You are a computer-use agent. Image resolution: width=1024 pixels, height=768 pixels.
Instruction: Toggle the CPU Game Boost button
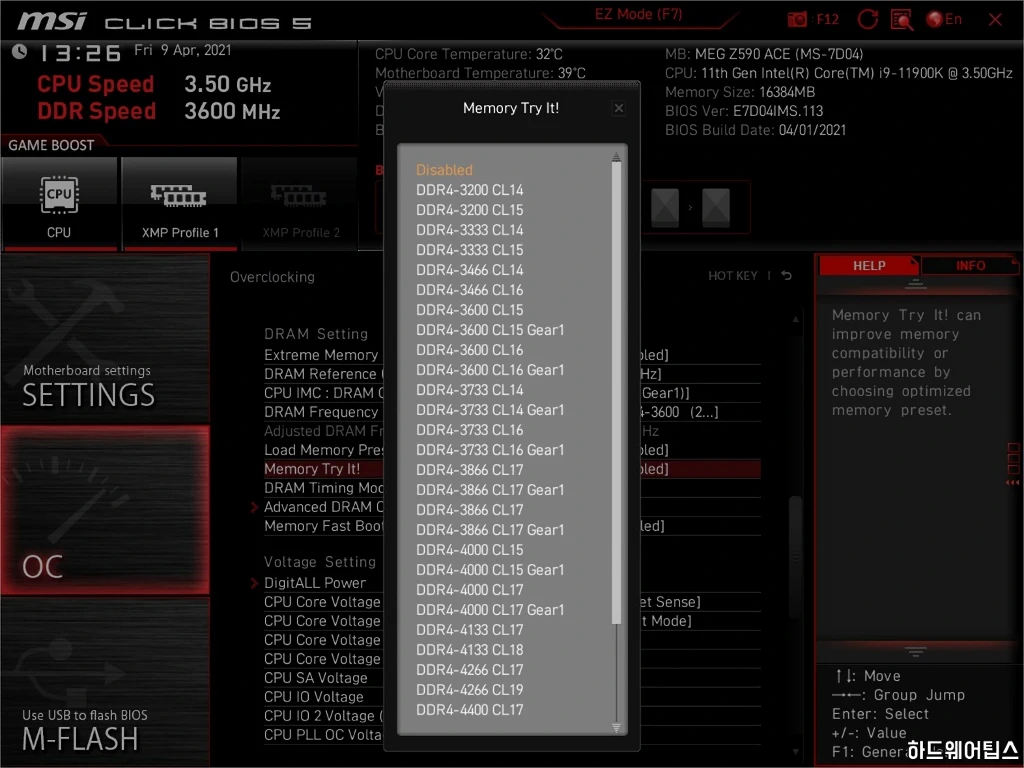[59, 204]
